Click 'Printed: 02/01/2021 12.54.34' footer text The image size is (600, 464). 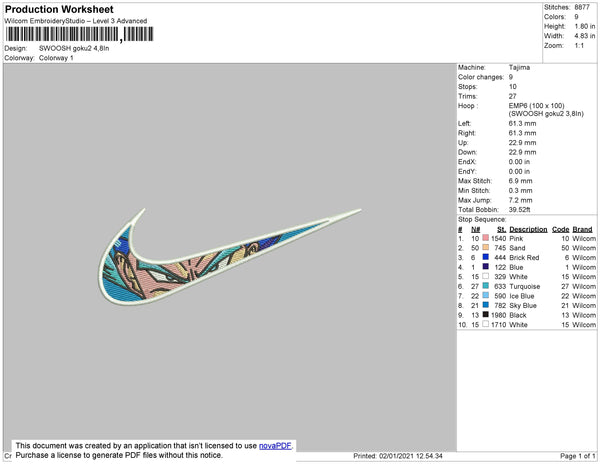[x=398, y=456]
